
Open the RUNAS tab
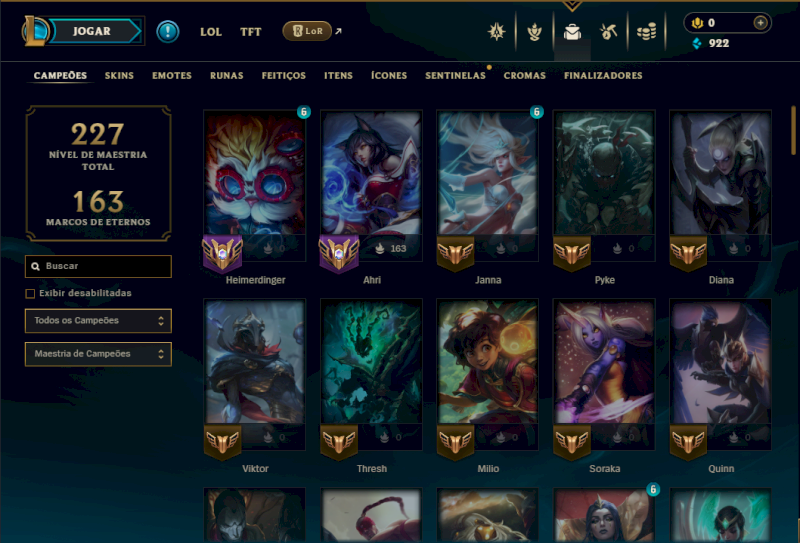click(227, 76)
